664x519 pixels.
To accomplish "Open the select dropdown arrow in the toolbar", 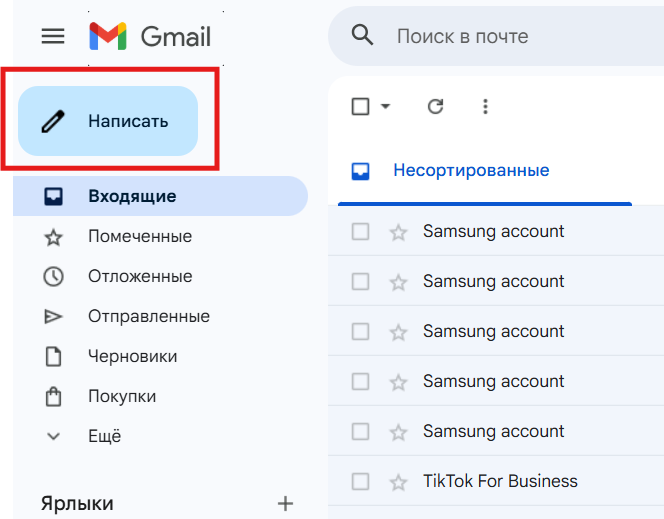I will coord(385,106).
